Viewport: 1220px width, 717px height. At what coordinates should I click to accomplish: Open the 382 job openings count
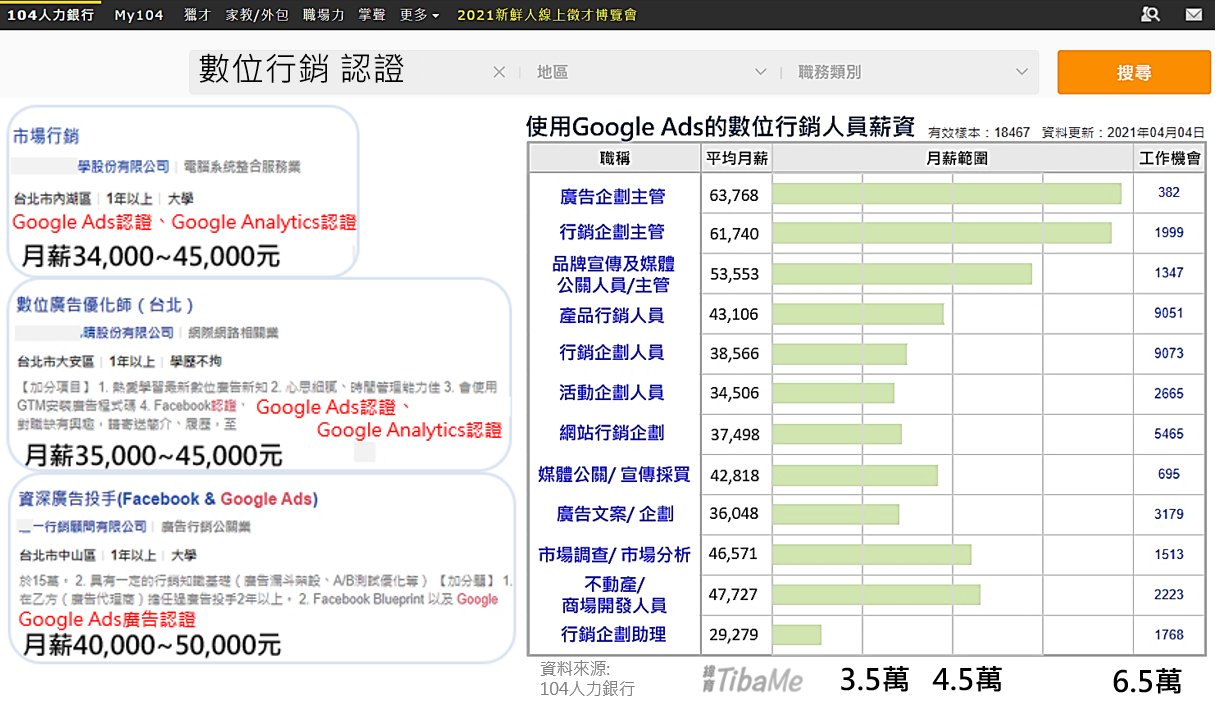pyautogui.click(x=1169, y=193)
